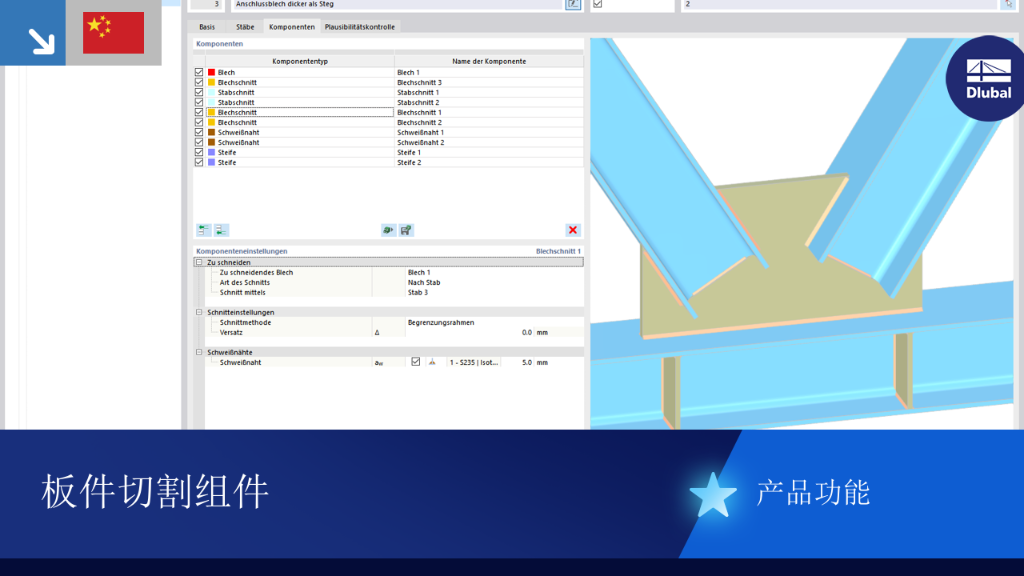Uncheck the Blech 1 component checkbox
The height and width of the screenshot is (576, 1024).
point(199,72)
